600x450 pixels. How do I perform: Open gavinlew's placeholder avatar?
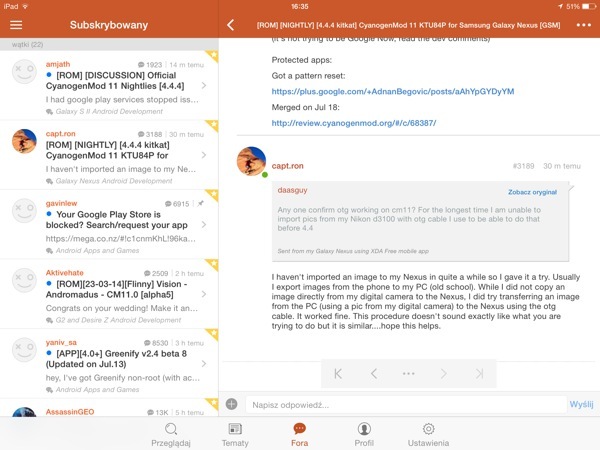(24, 211)
